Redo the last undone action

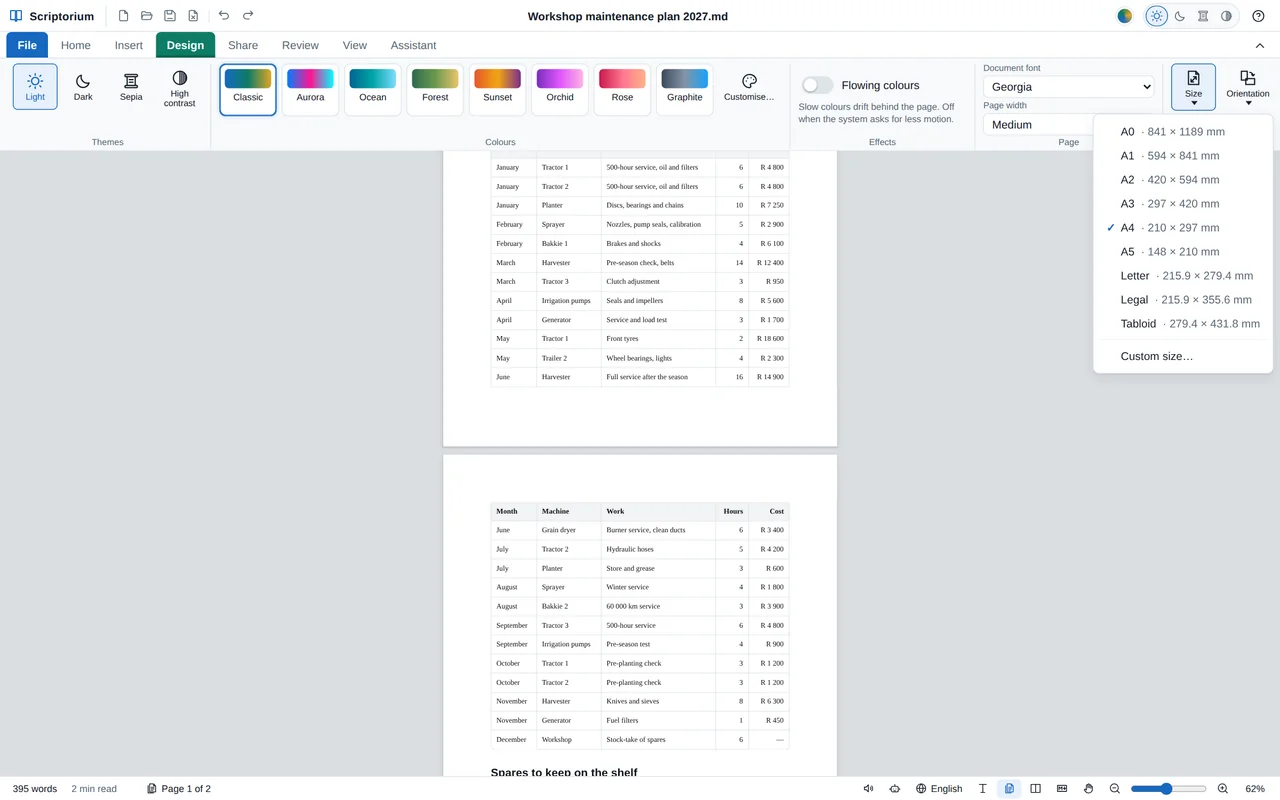(x=248, y=16)
